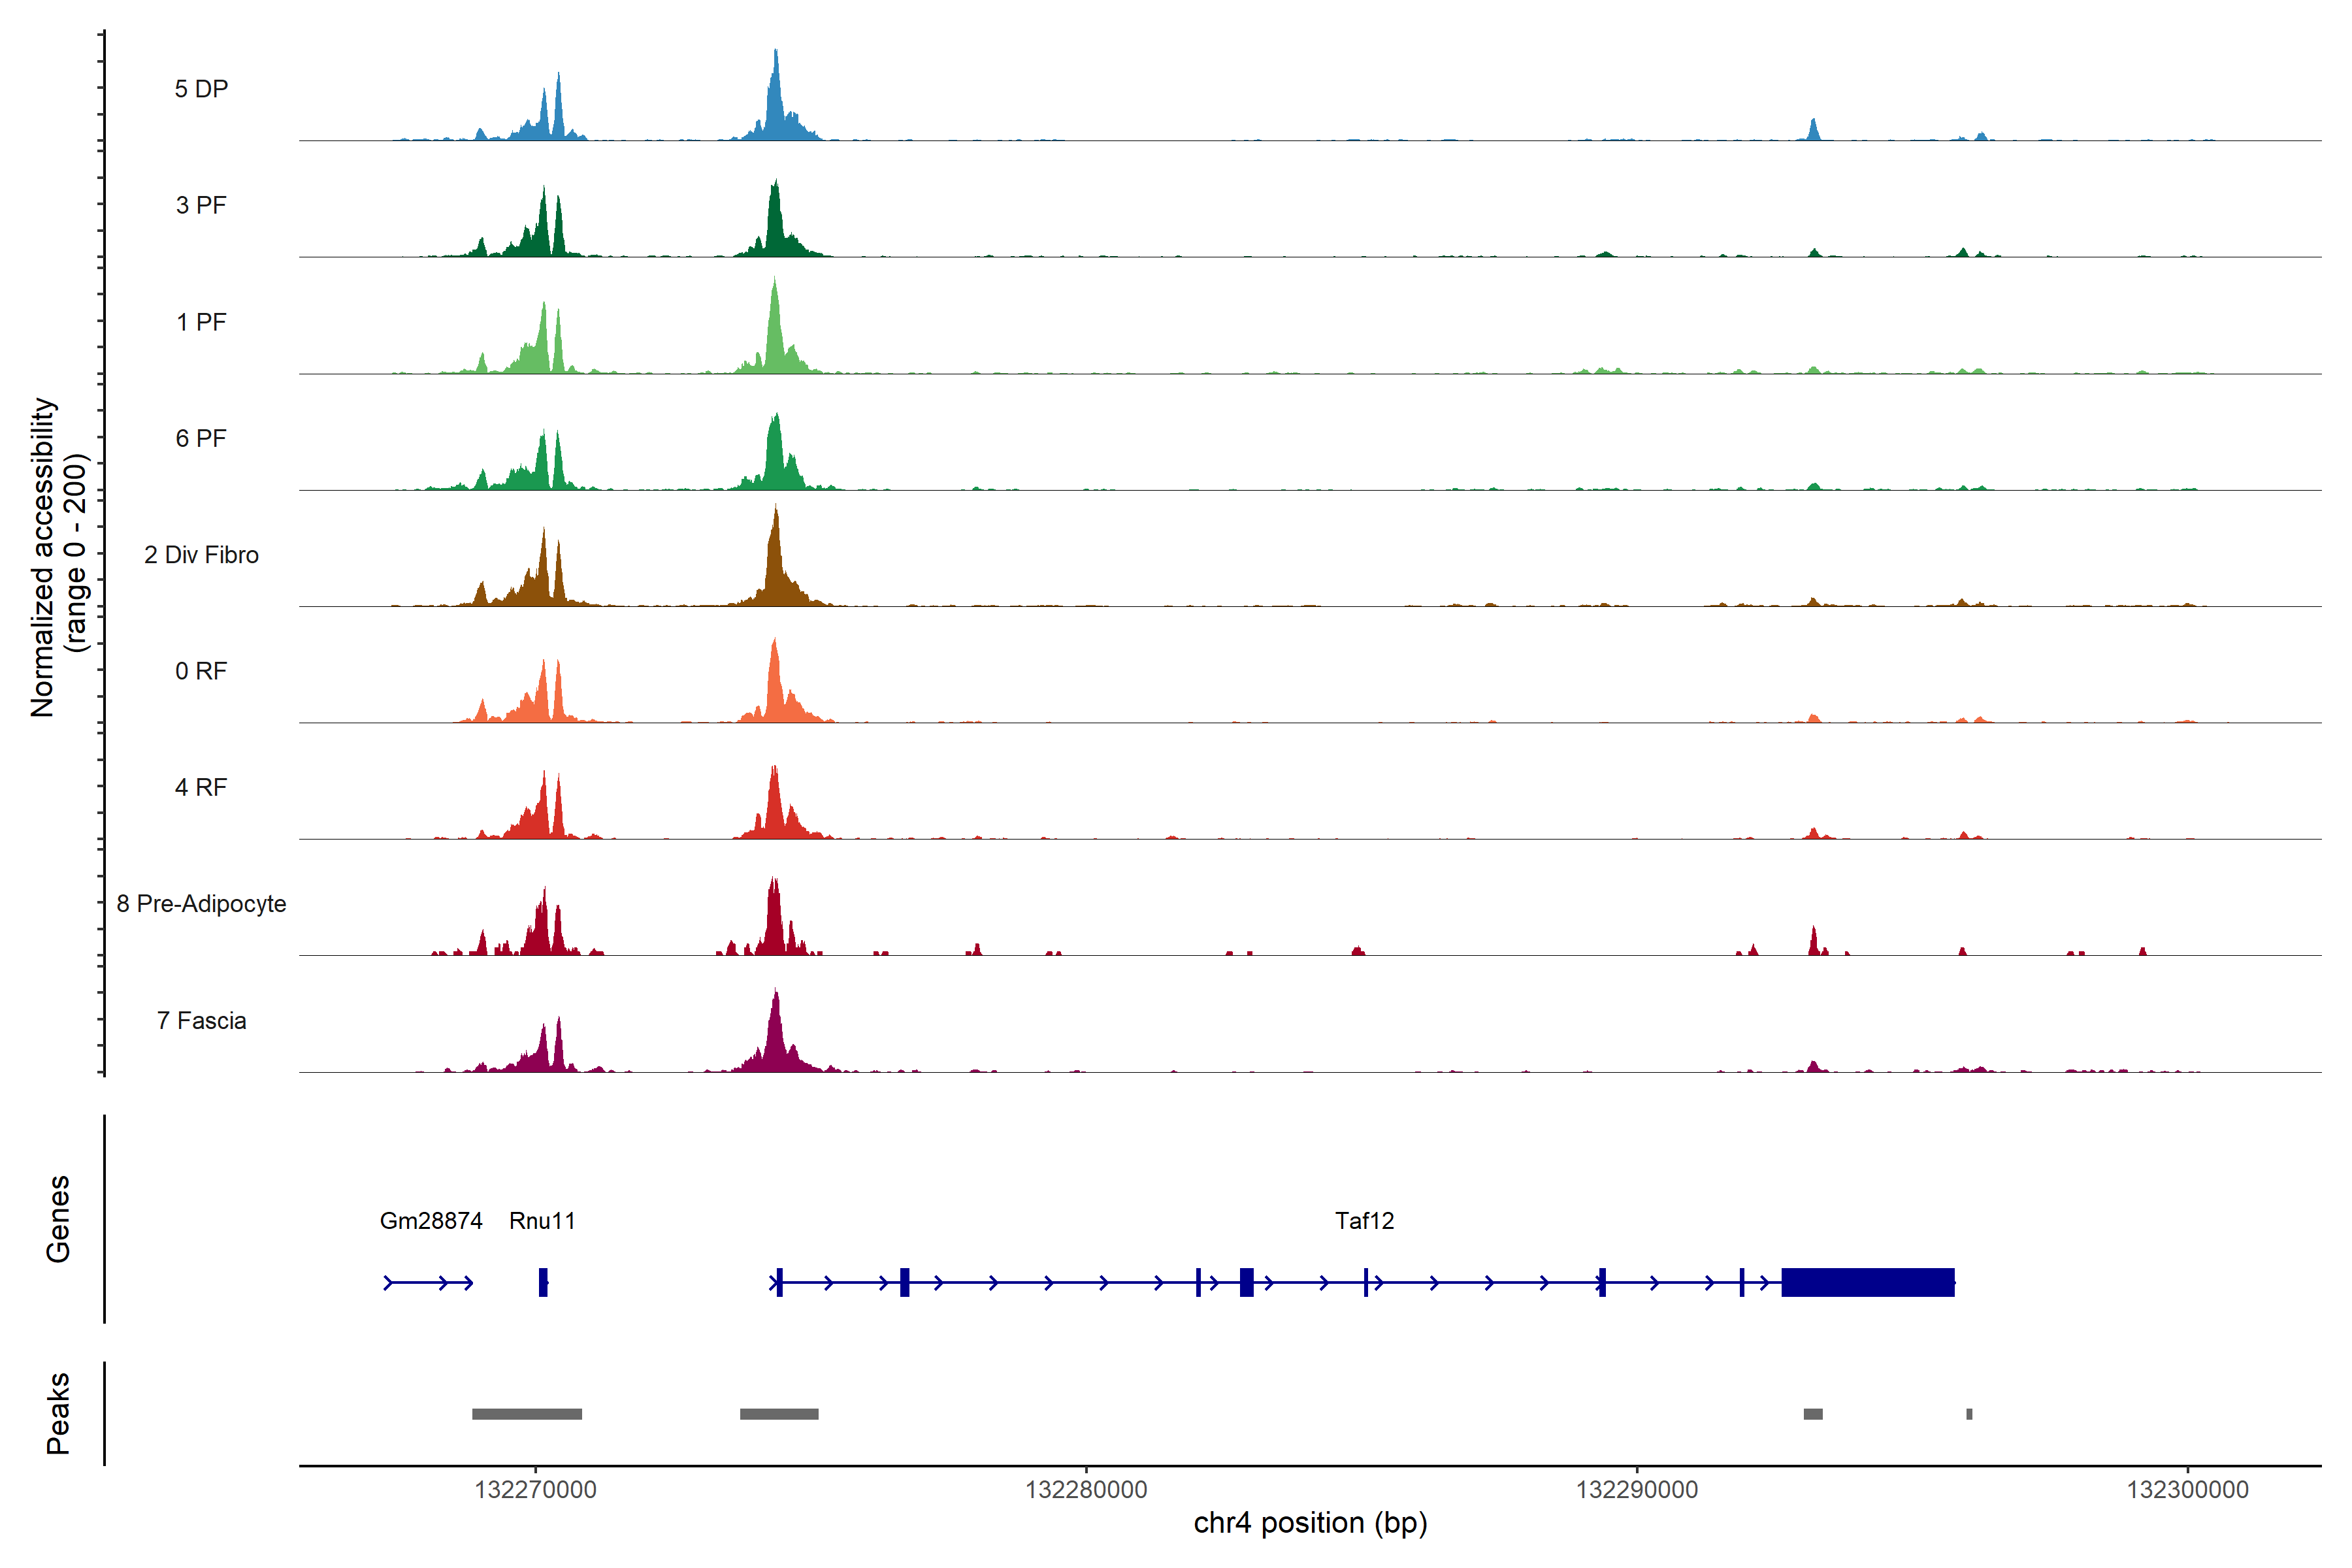The image size is (2352, 1568).
Task: Click the 132280000 axis tick label
Action: pyautogui.click(x=1086, y=1490)
